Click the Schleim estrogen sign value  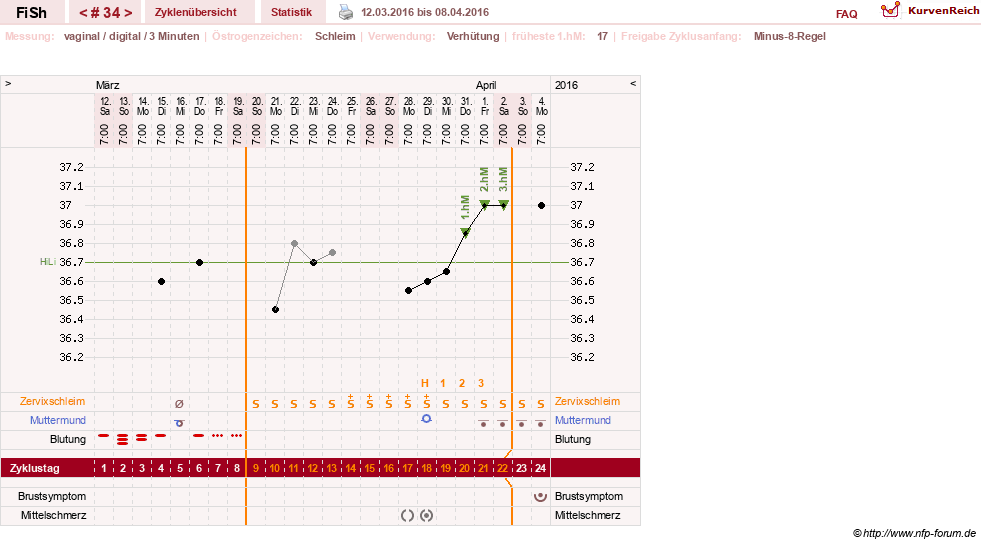335,36
